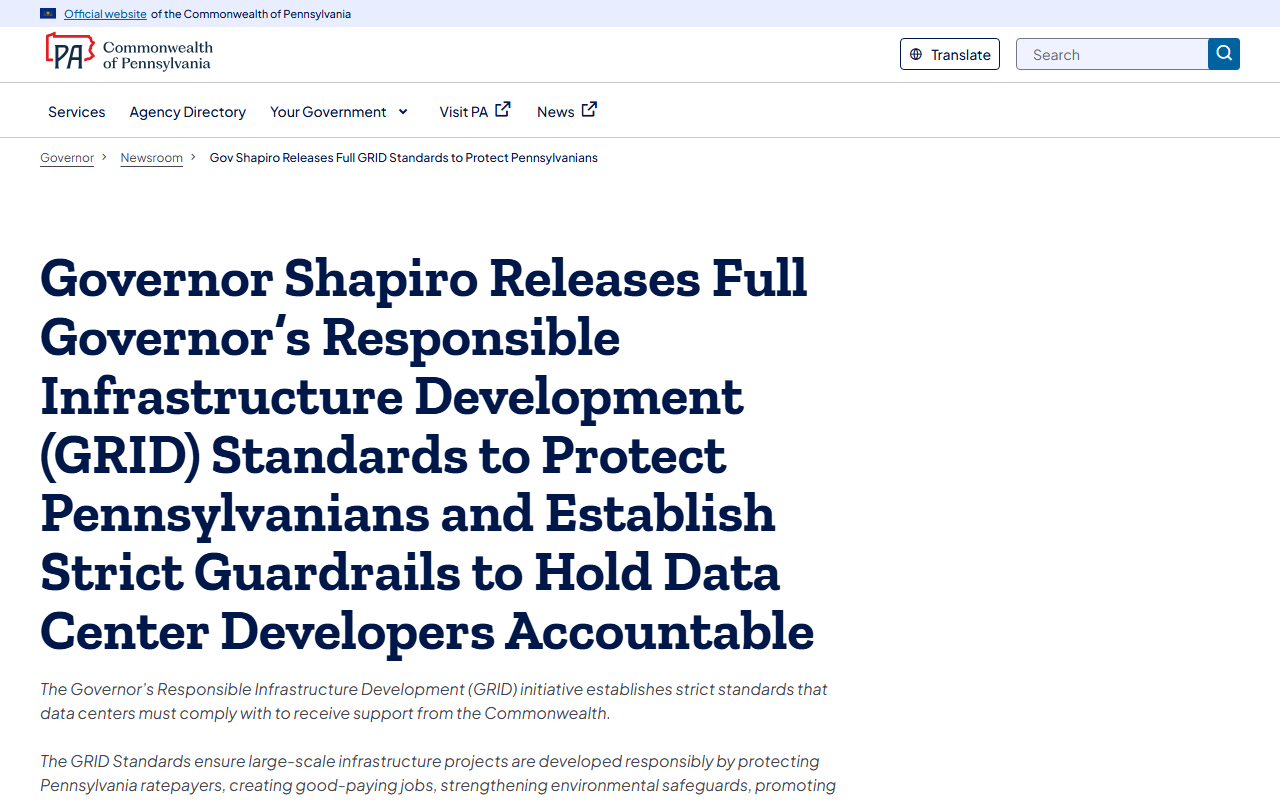1280x800 pixels.
Task: Expand the Your Government chevron
Action: coord(403,111)
